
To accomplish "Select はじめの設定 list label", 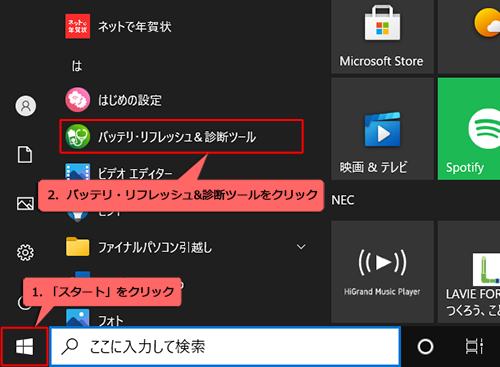I will (x=130, y=100).
